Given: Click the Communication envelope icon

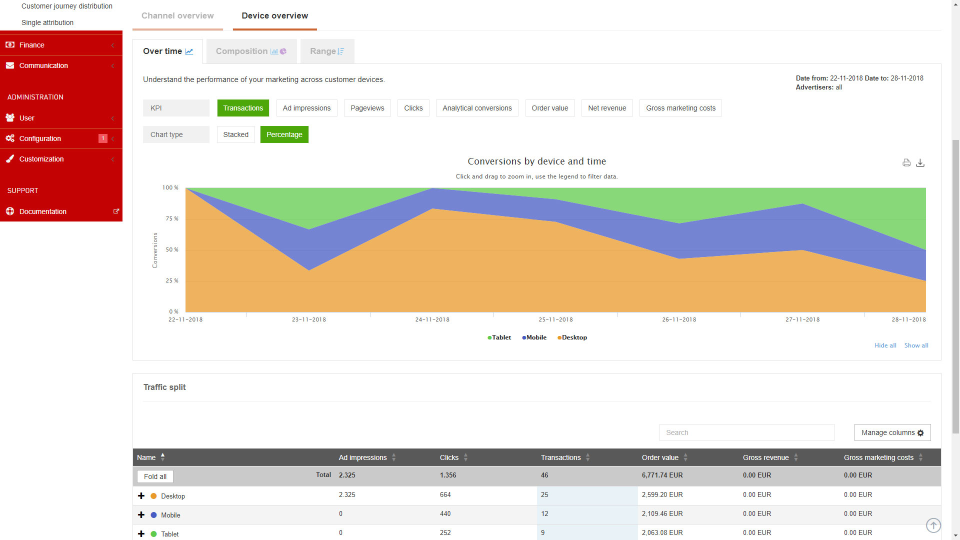Looking at the screenshot, I should [x=10, y=66].
